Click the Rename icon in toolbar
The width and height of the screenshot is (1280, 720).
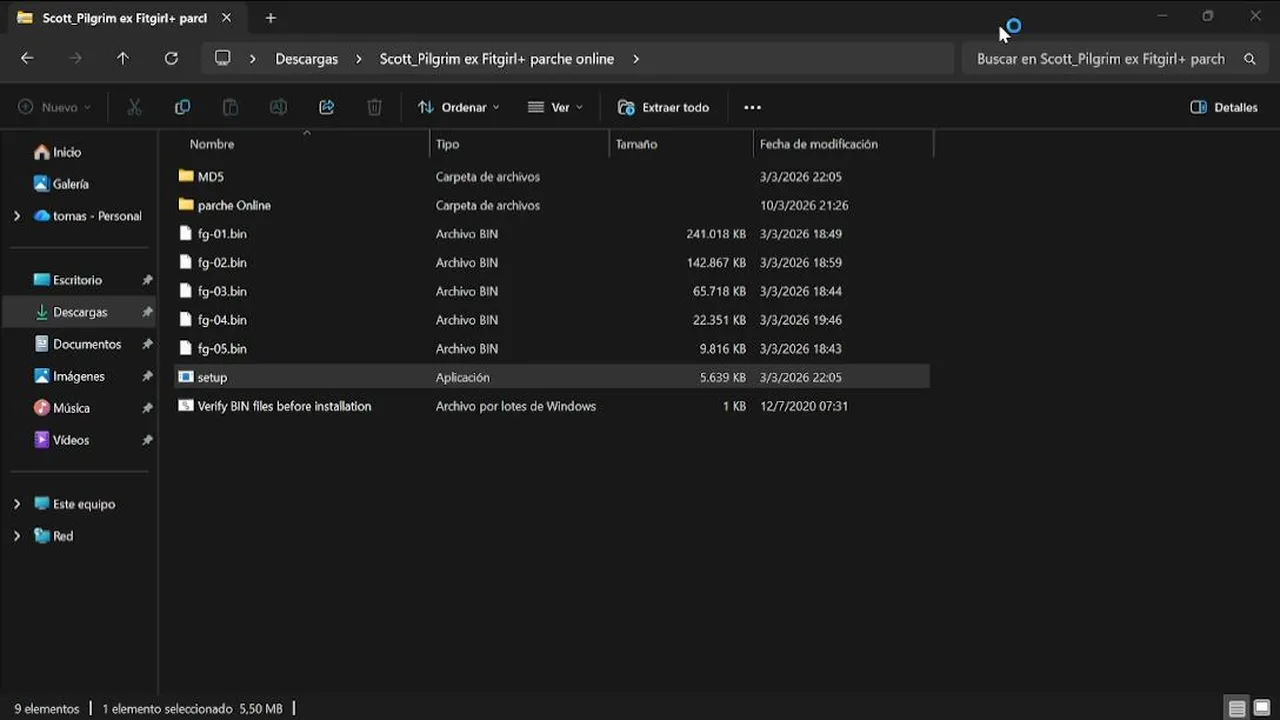click(278, 107)
